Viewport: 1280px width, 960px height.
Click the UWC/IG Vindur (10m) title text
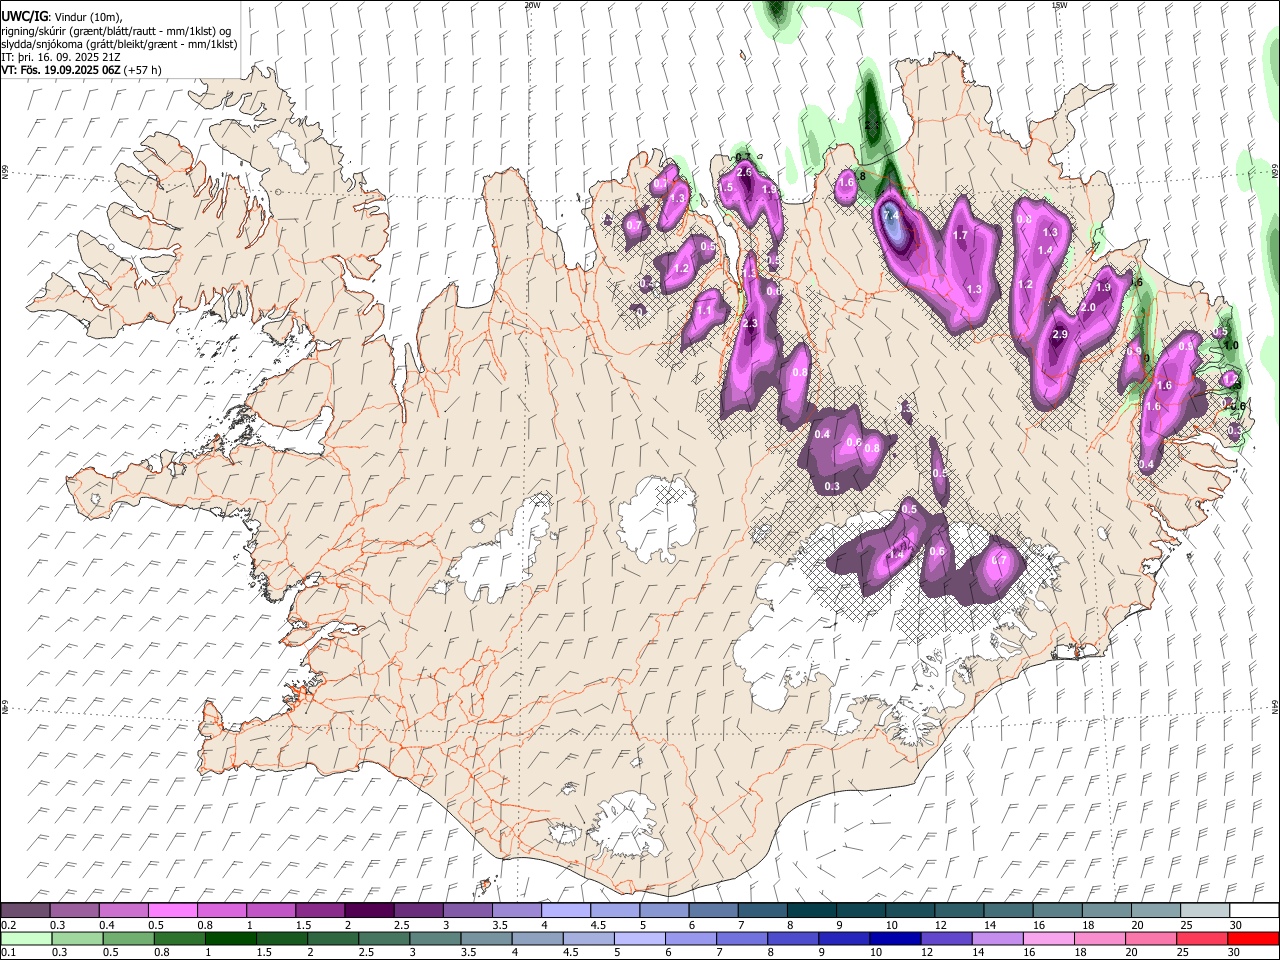61,16
